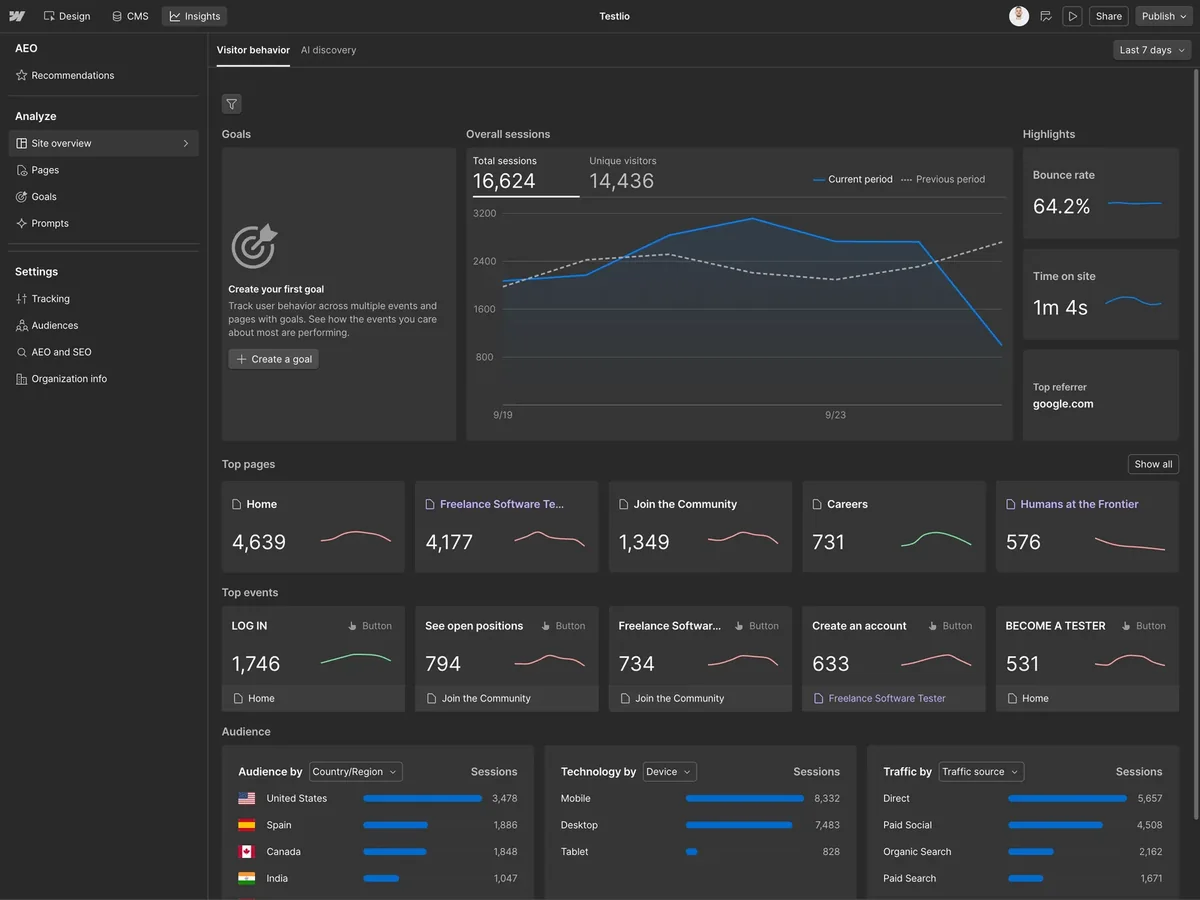Open the Time on site highlight card
Viewport: 1200px width, 900px height.
point(1101,294)
